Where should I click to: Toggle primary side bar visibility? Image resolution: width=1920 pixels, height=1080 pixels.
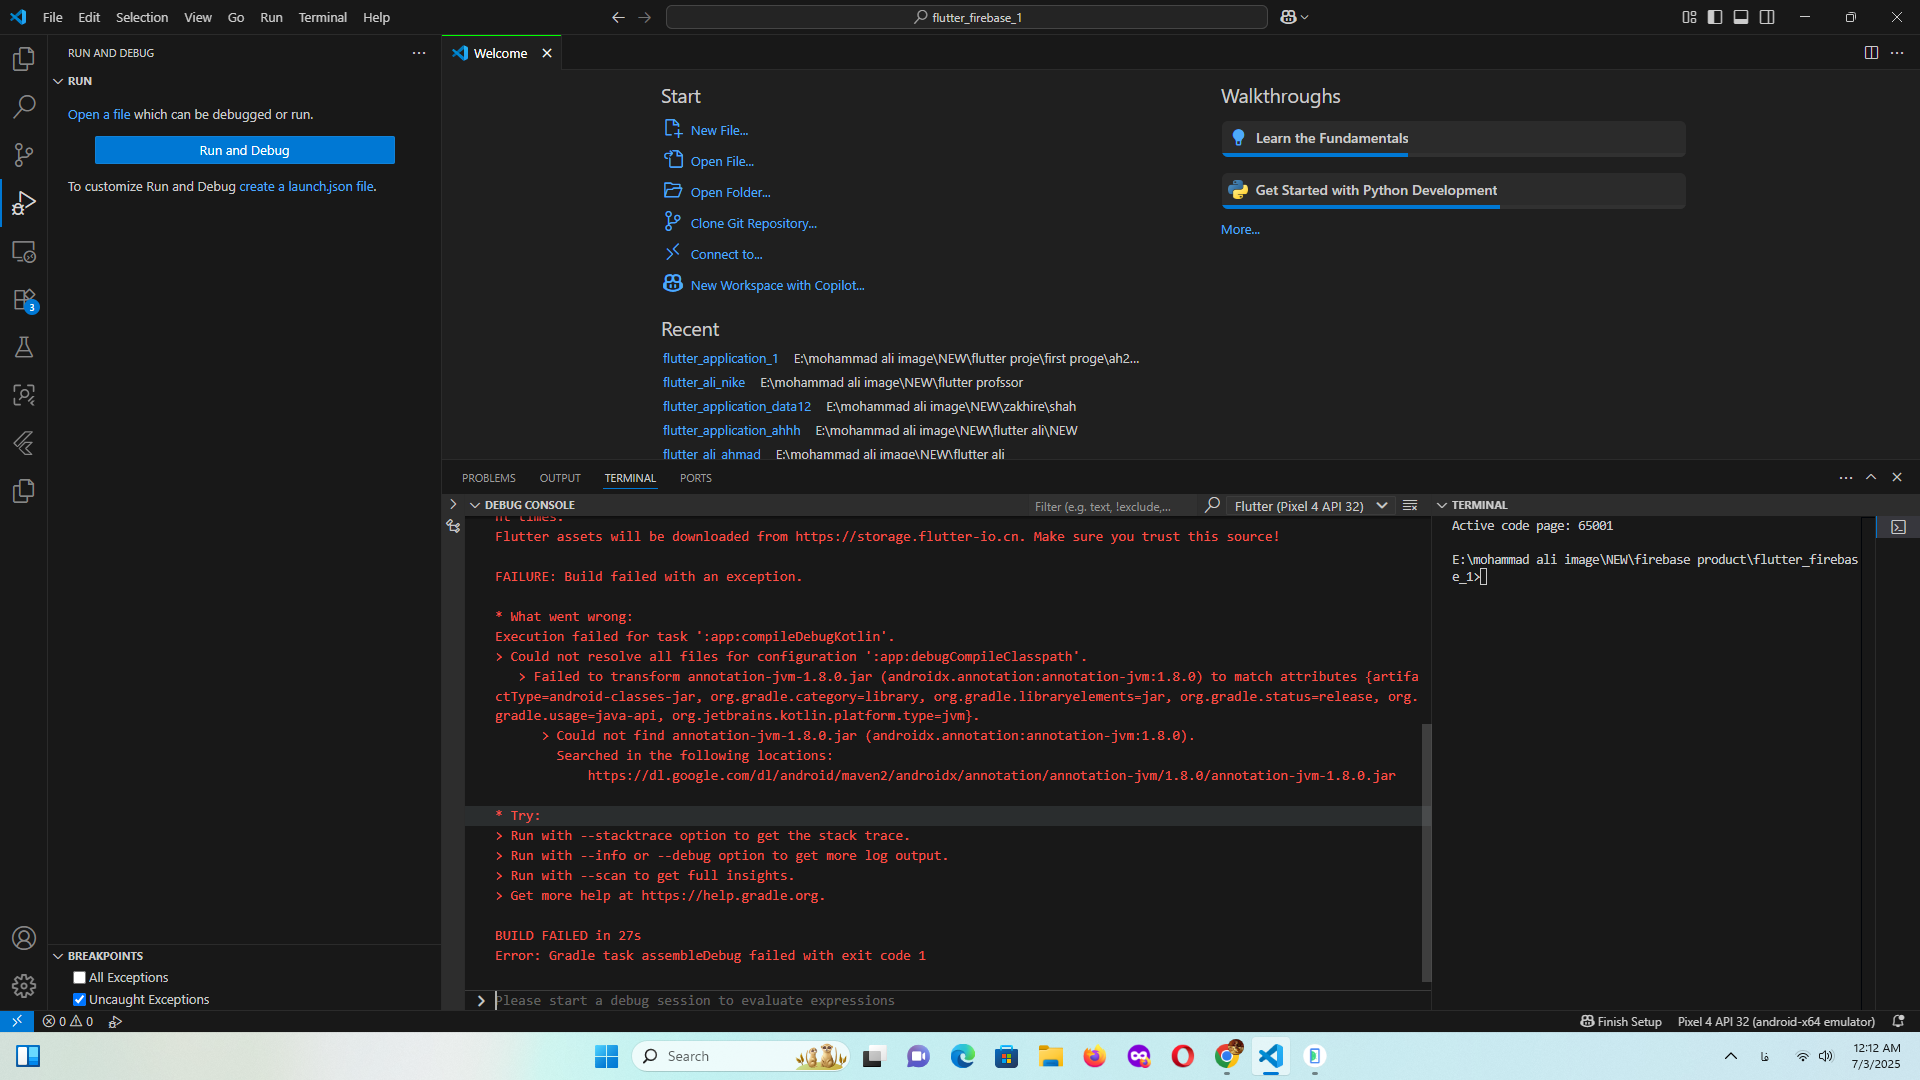pos(1715,17)
